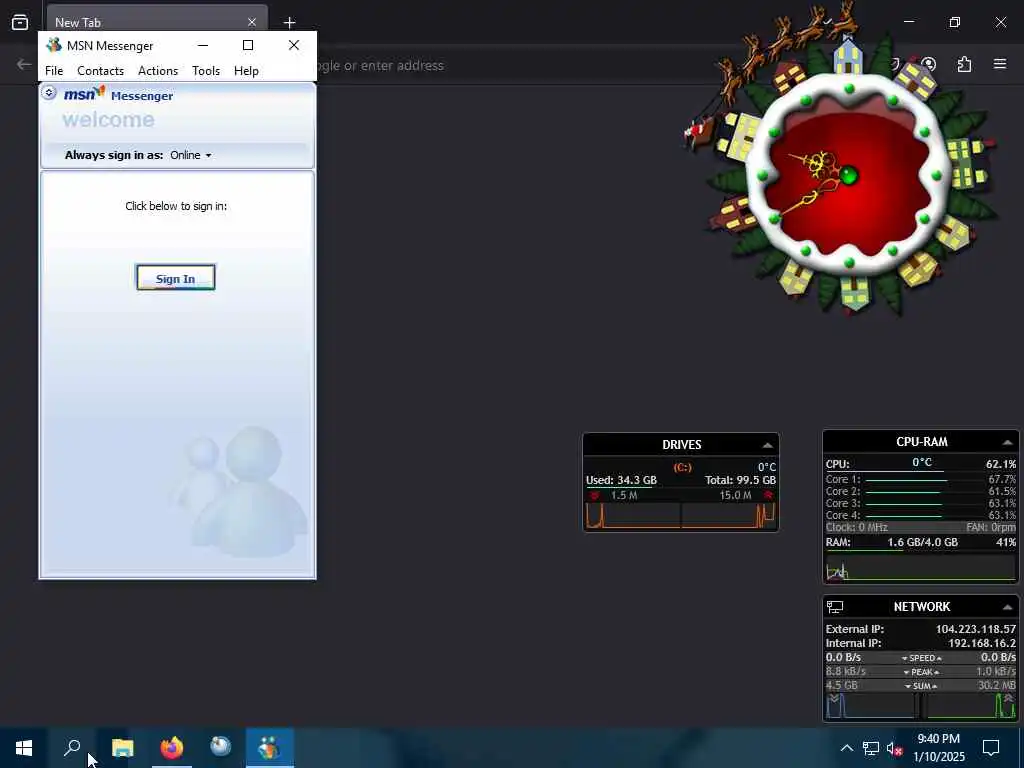The width and height of the screenshot is (1024, 768).
Task: Collapse the CPU-RAM widget arrow
Action: (1008, 443)
